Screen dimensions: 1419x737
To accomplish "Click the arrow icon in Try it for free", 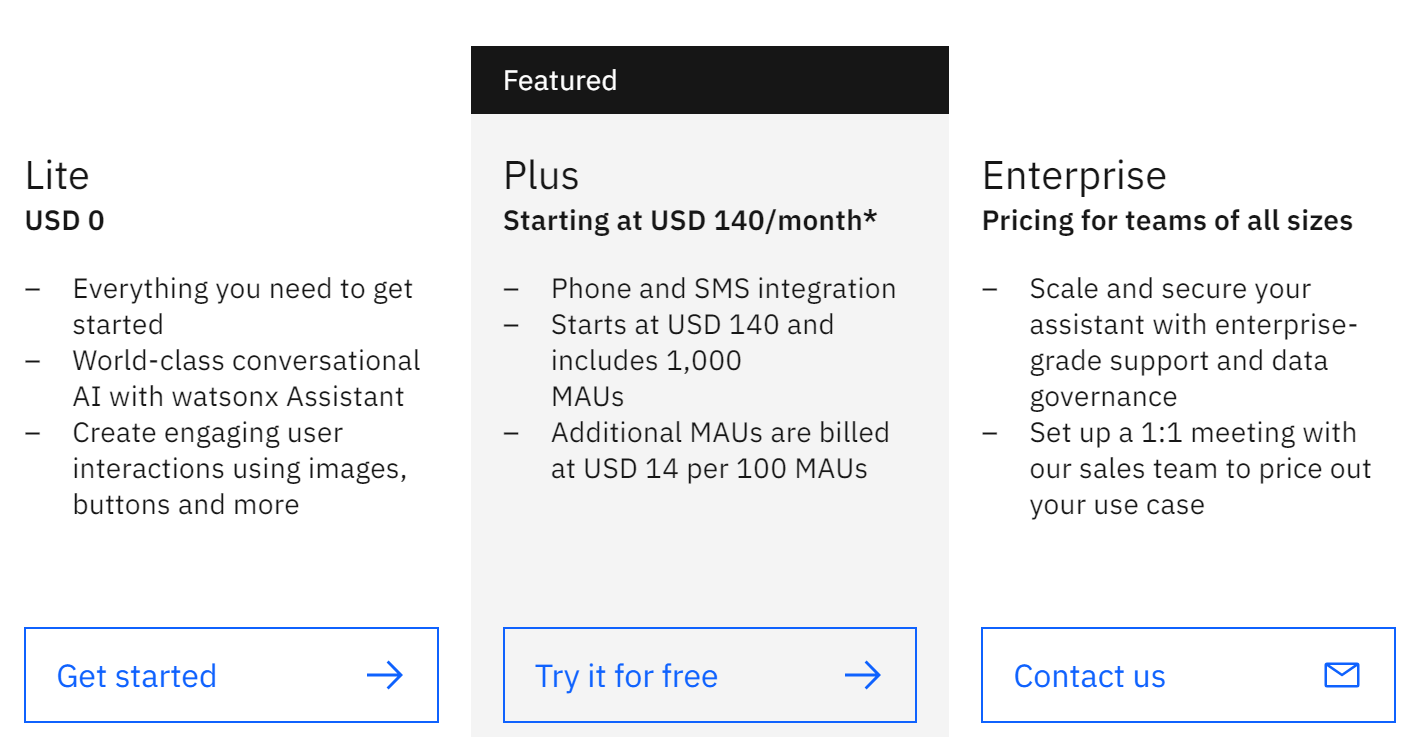I will [863, 676].
